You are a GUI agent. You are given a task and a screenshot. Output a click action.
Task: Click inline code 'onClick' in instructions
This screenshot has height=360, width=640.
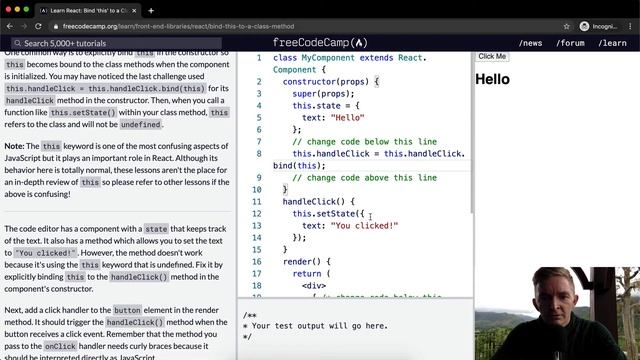(60, 347)
